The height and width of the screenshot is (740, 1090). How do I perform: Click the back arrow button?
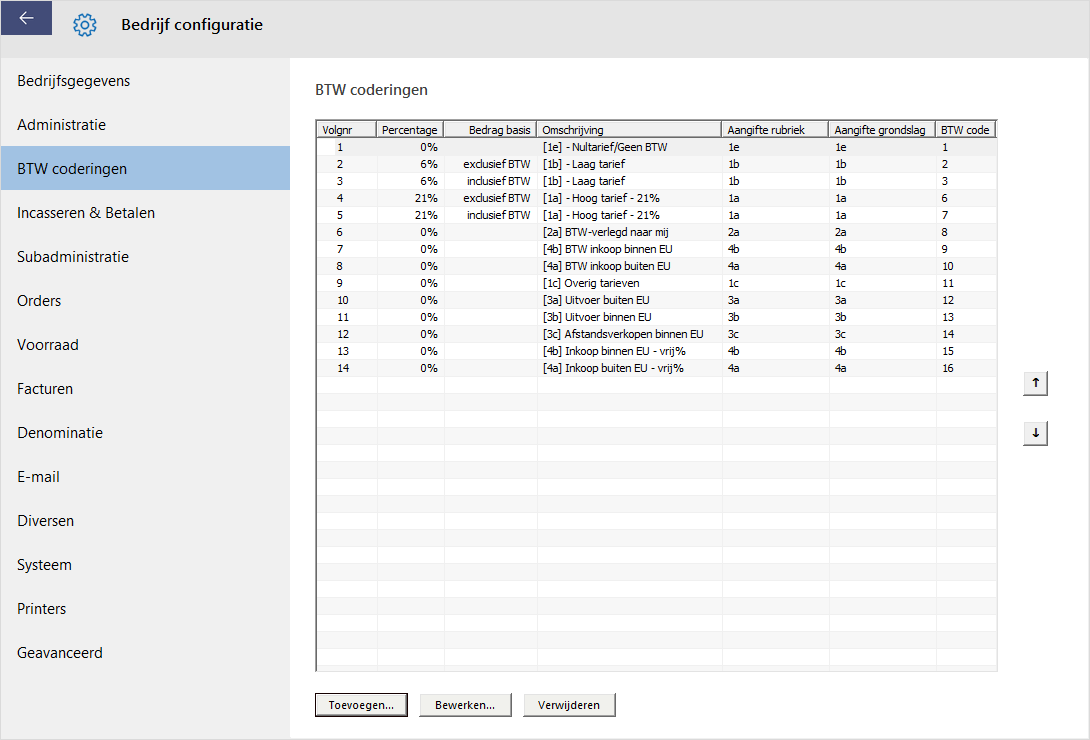click(x=26, y=17)
